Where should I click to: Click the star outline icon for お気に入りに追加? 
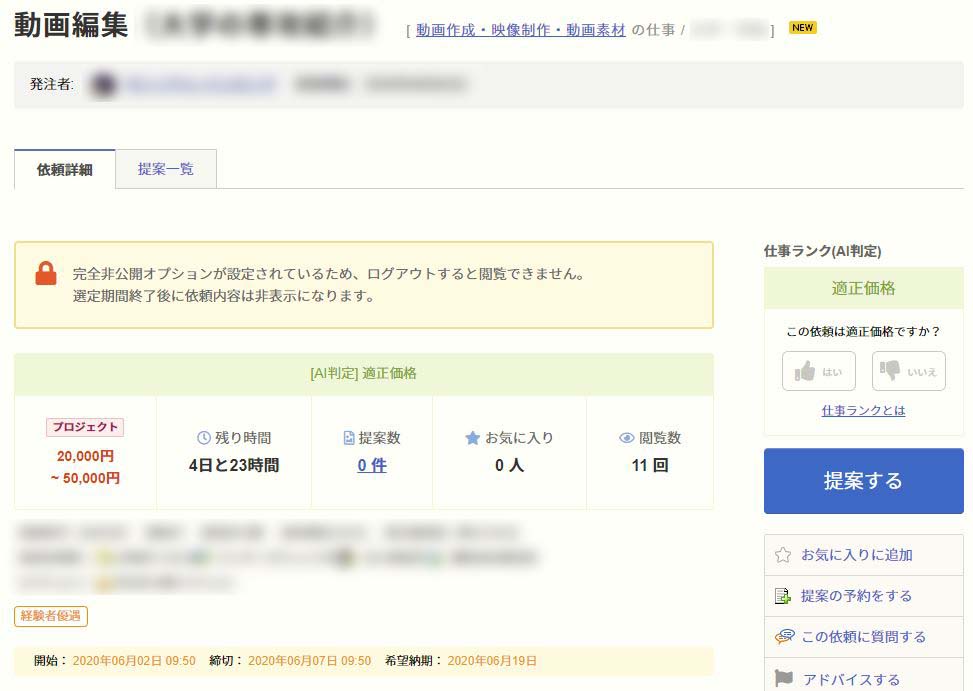pos(783,555)
